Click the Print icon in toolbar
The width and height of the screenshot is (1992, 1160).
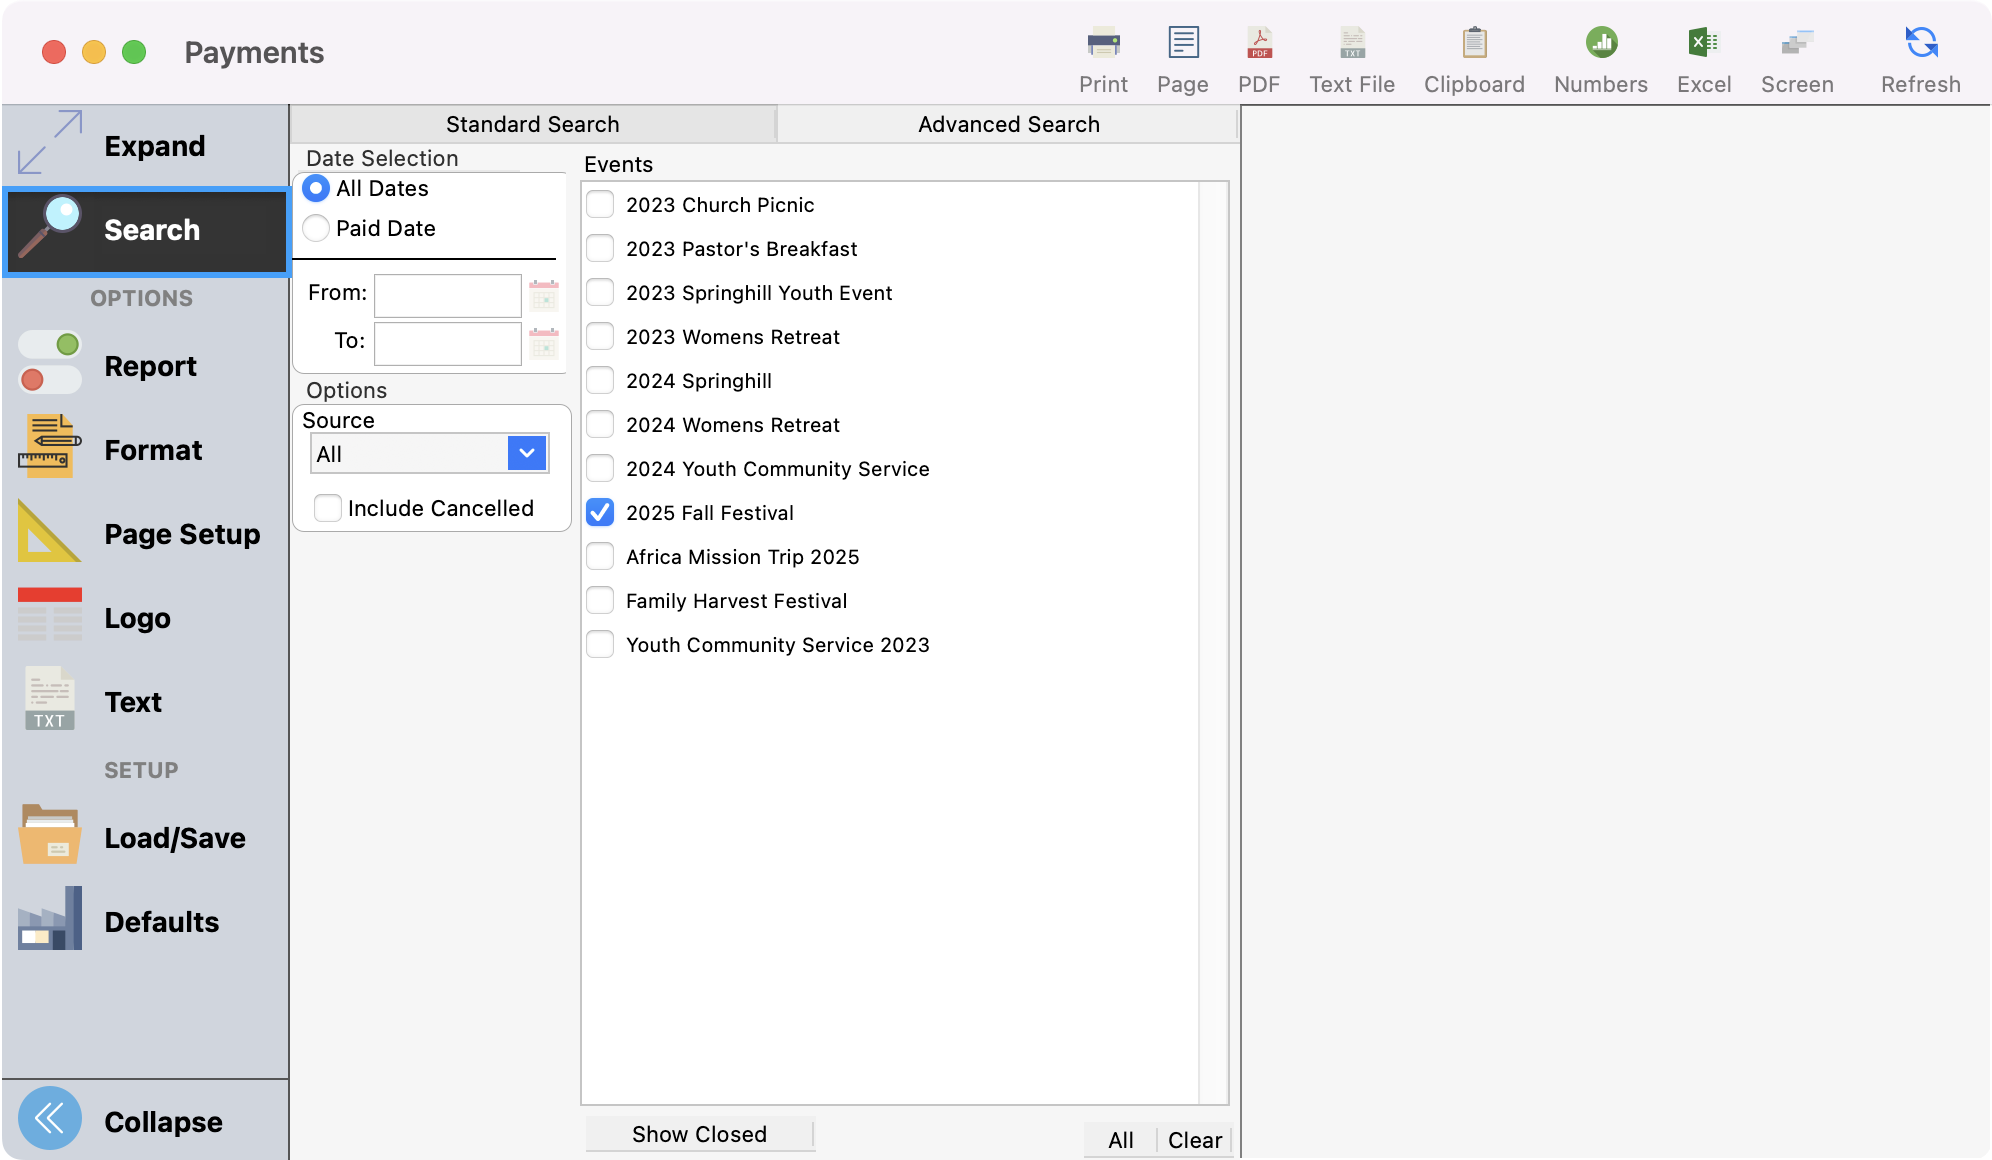[x=1103, y=55]
